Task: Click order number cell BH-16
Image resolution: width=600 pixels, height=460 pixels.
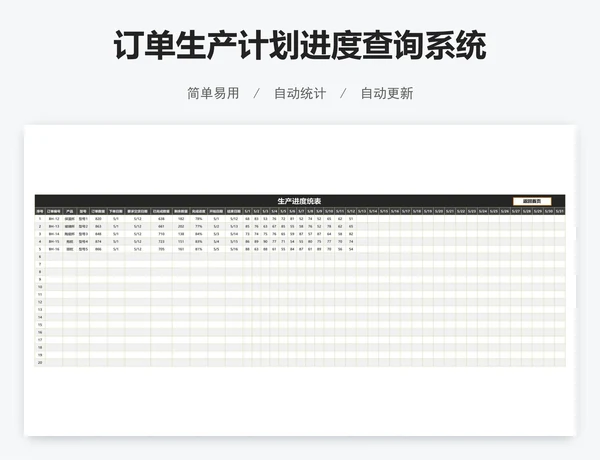Action: (x=54, y=249)
